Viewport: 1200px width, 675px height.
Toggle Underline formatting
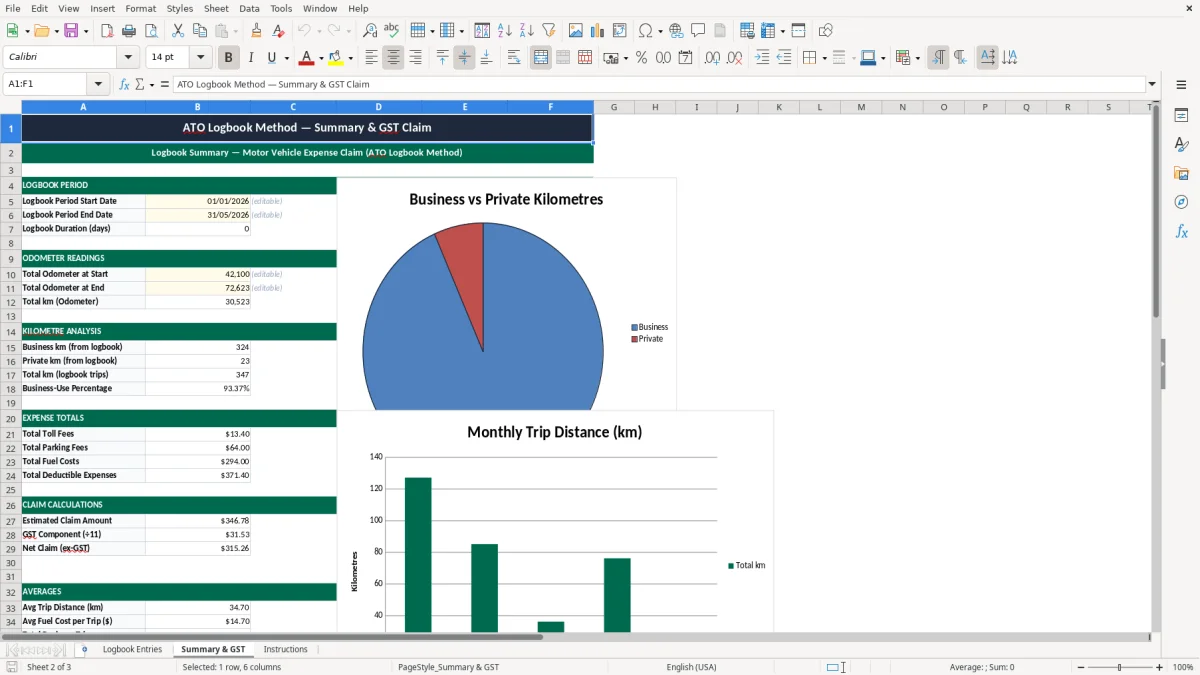[271, 58]
